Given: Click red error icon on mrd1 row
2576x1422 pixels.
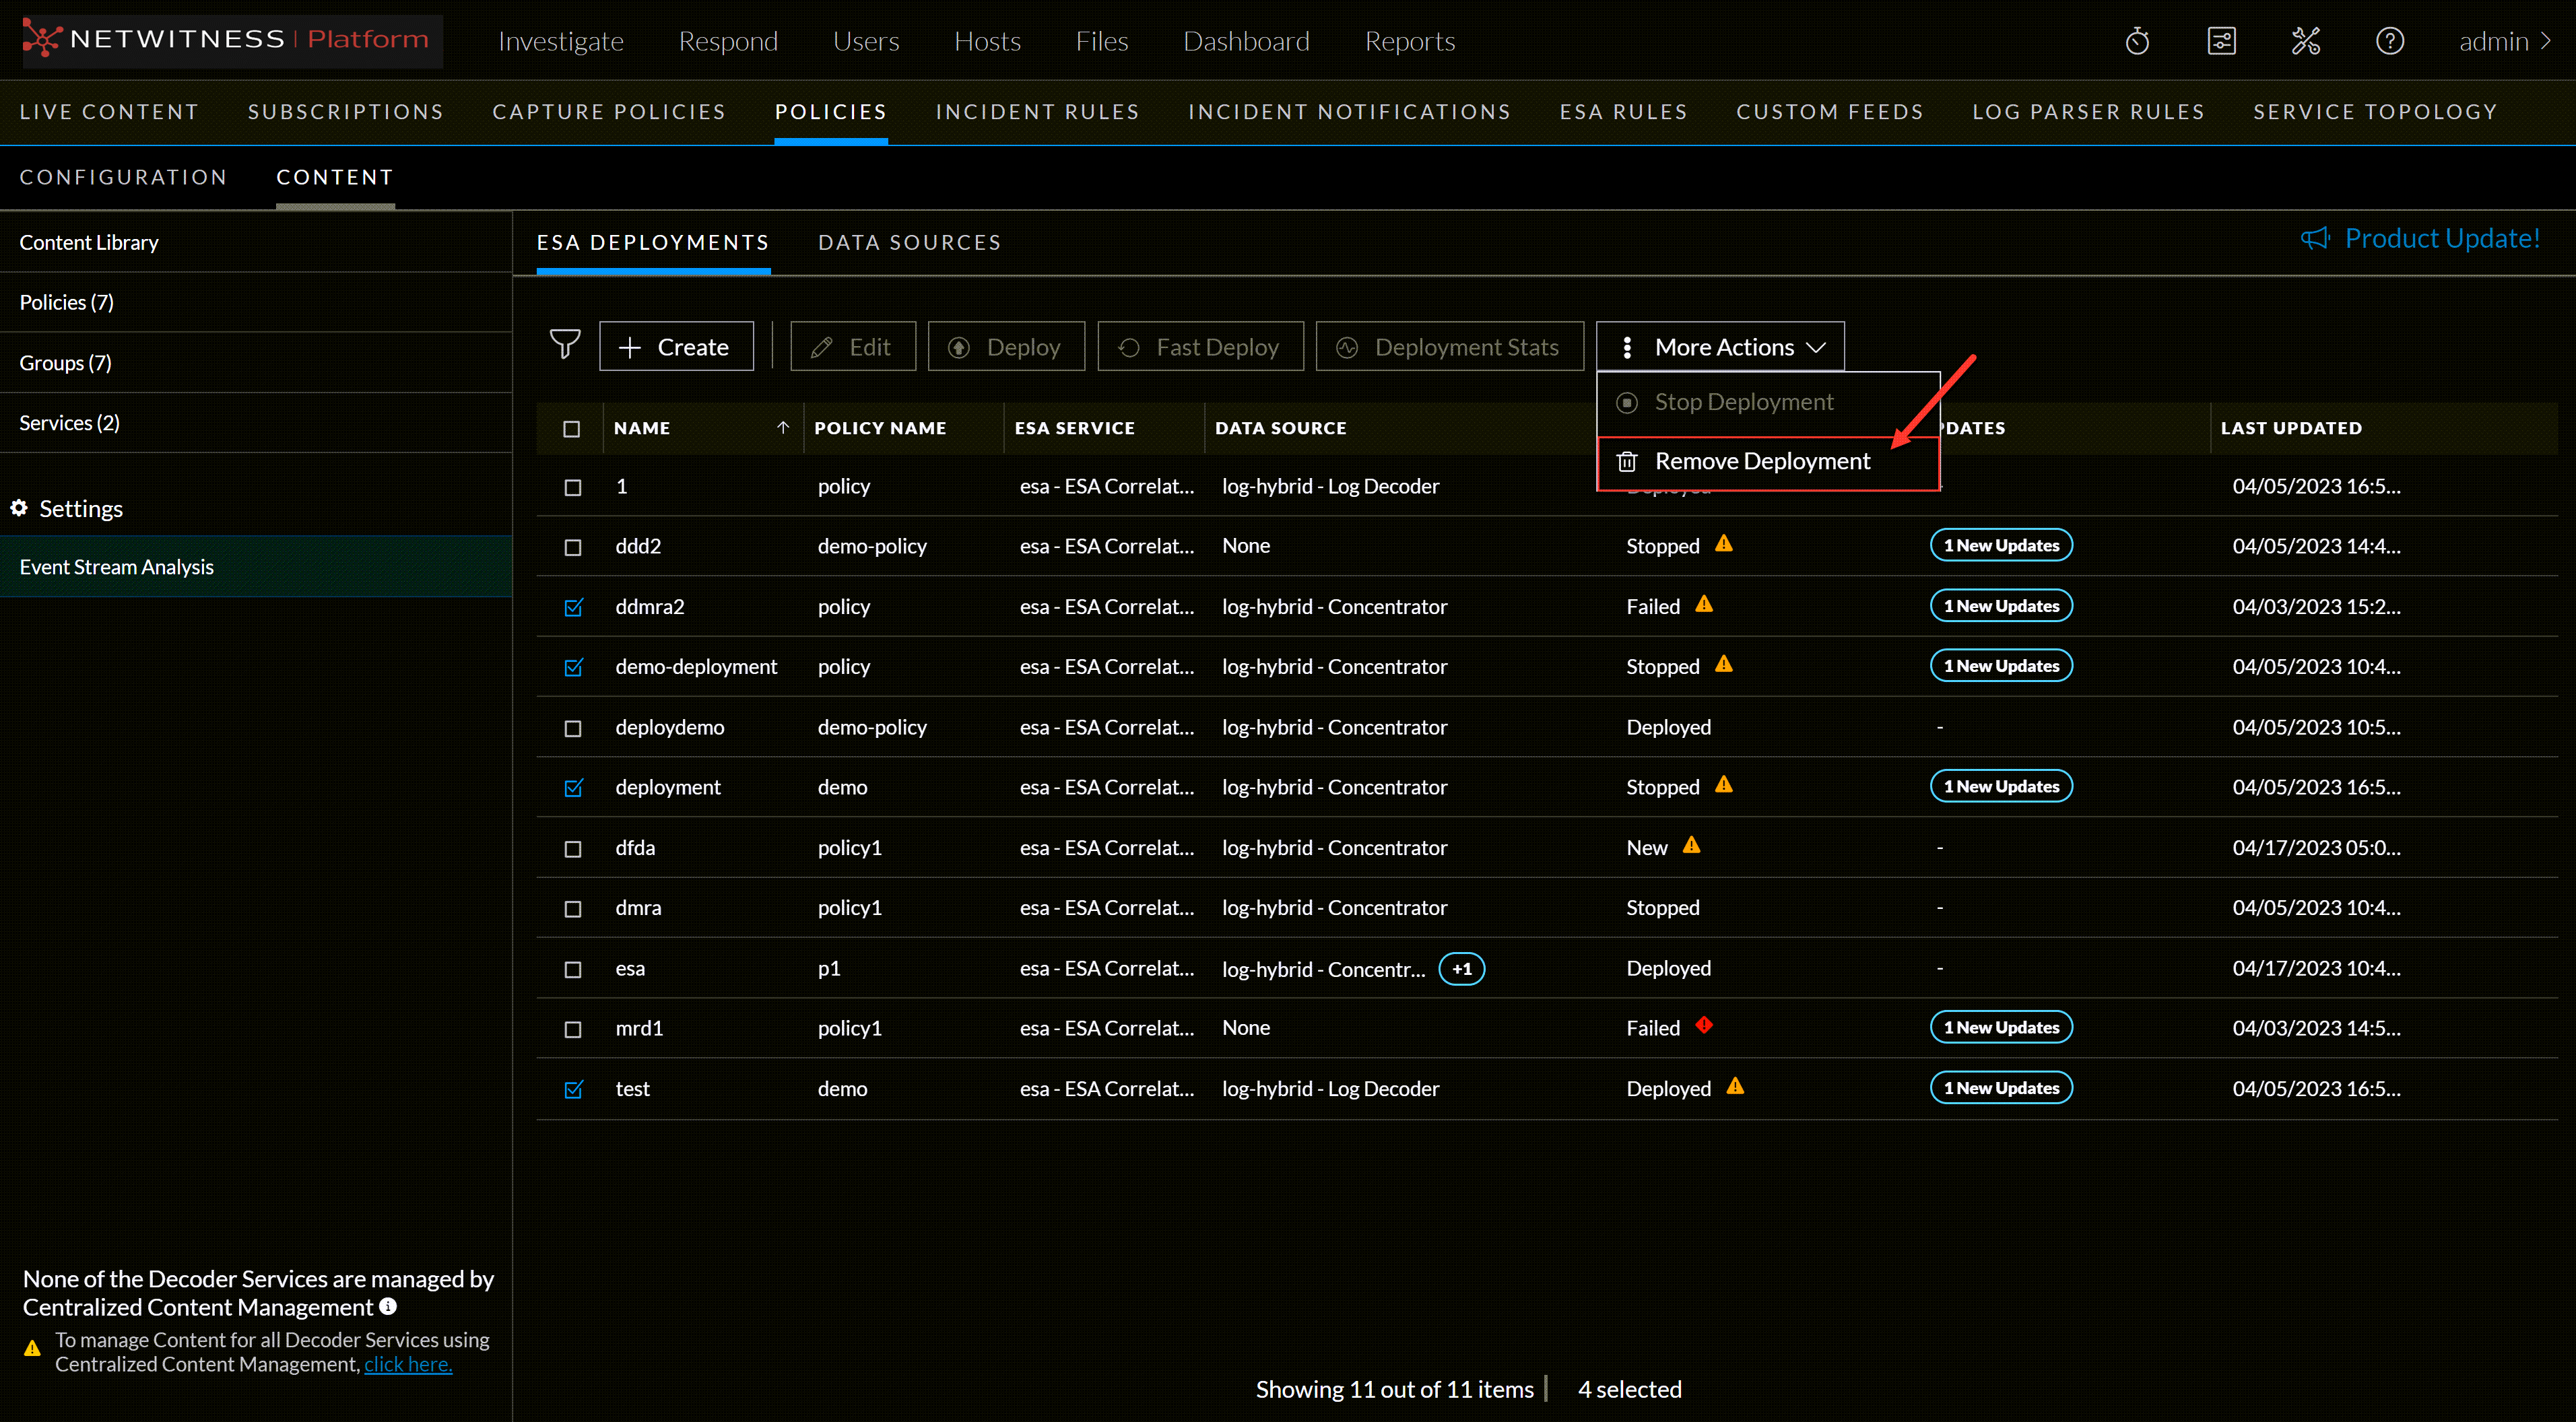Looking at the screenshot, I should 1704,1025.
